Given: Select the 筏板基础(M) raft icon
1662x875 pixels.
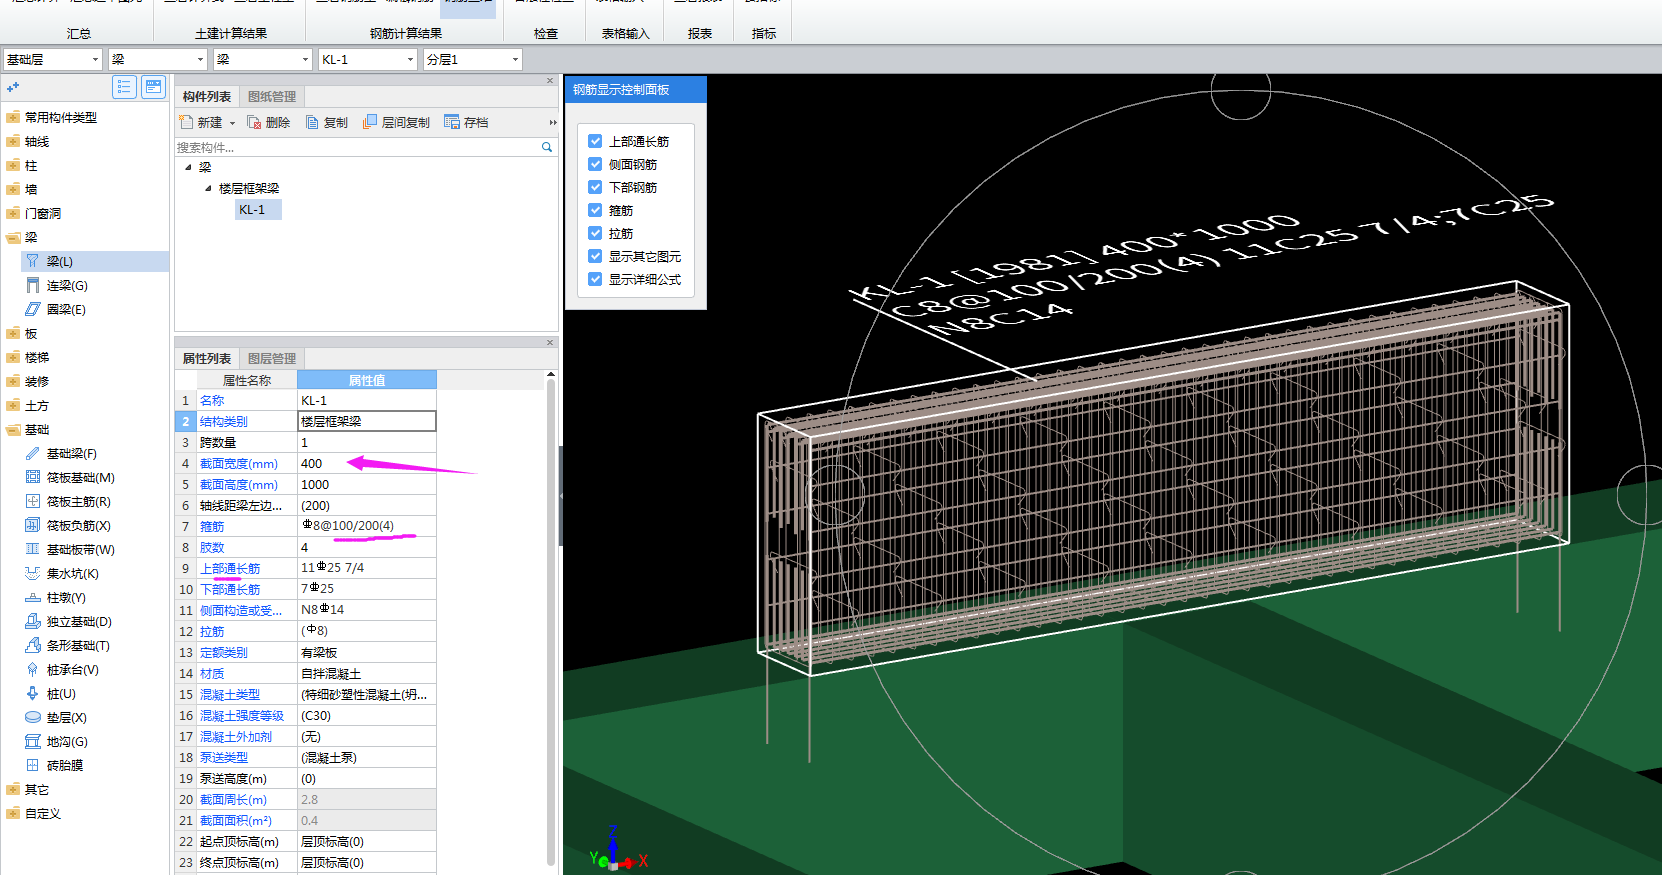Looking at the screenshot, I should tap(33, 477).
